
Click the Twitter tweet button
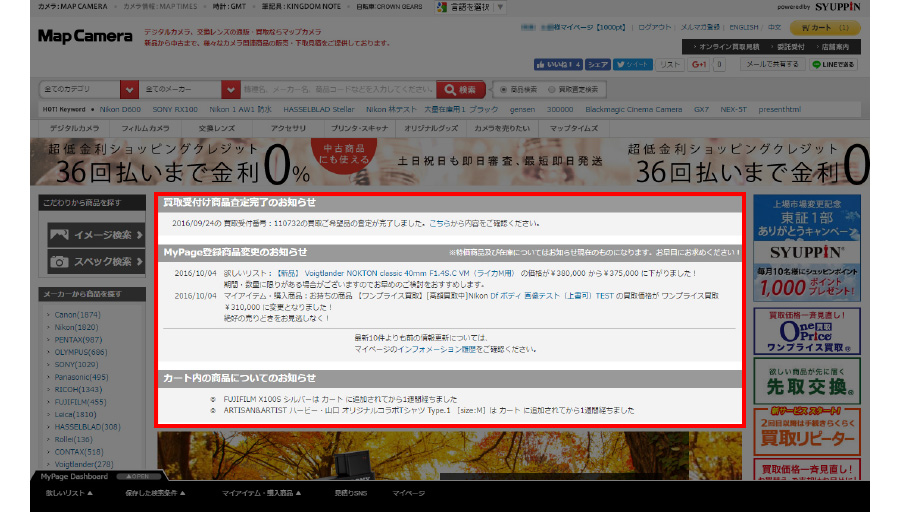click(633, 64)
